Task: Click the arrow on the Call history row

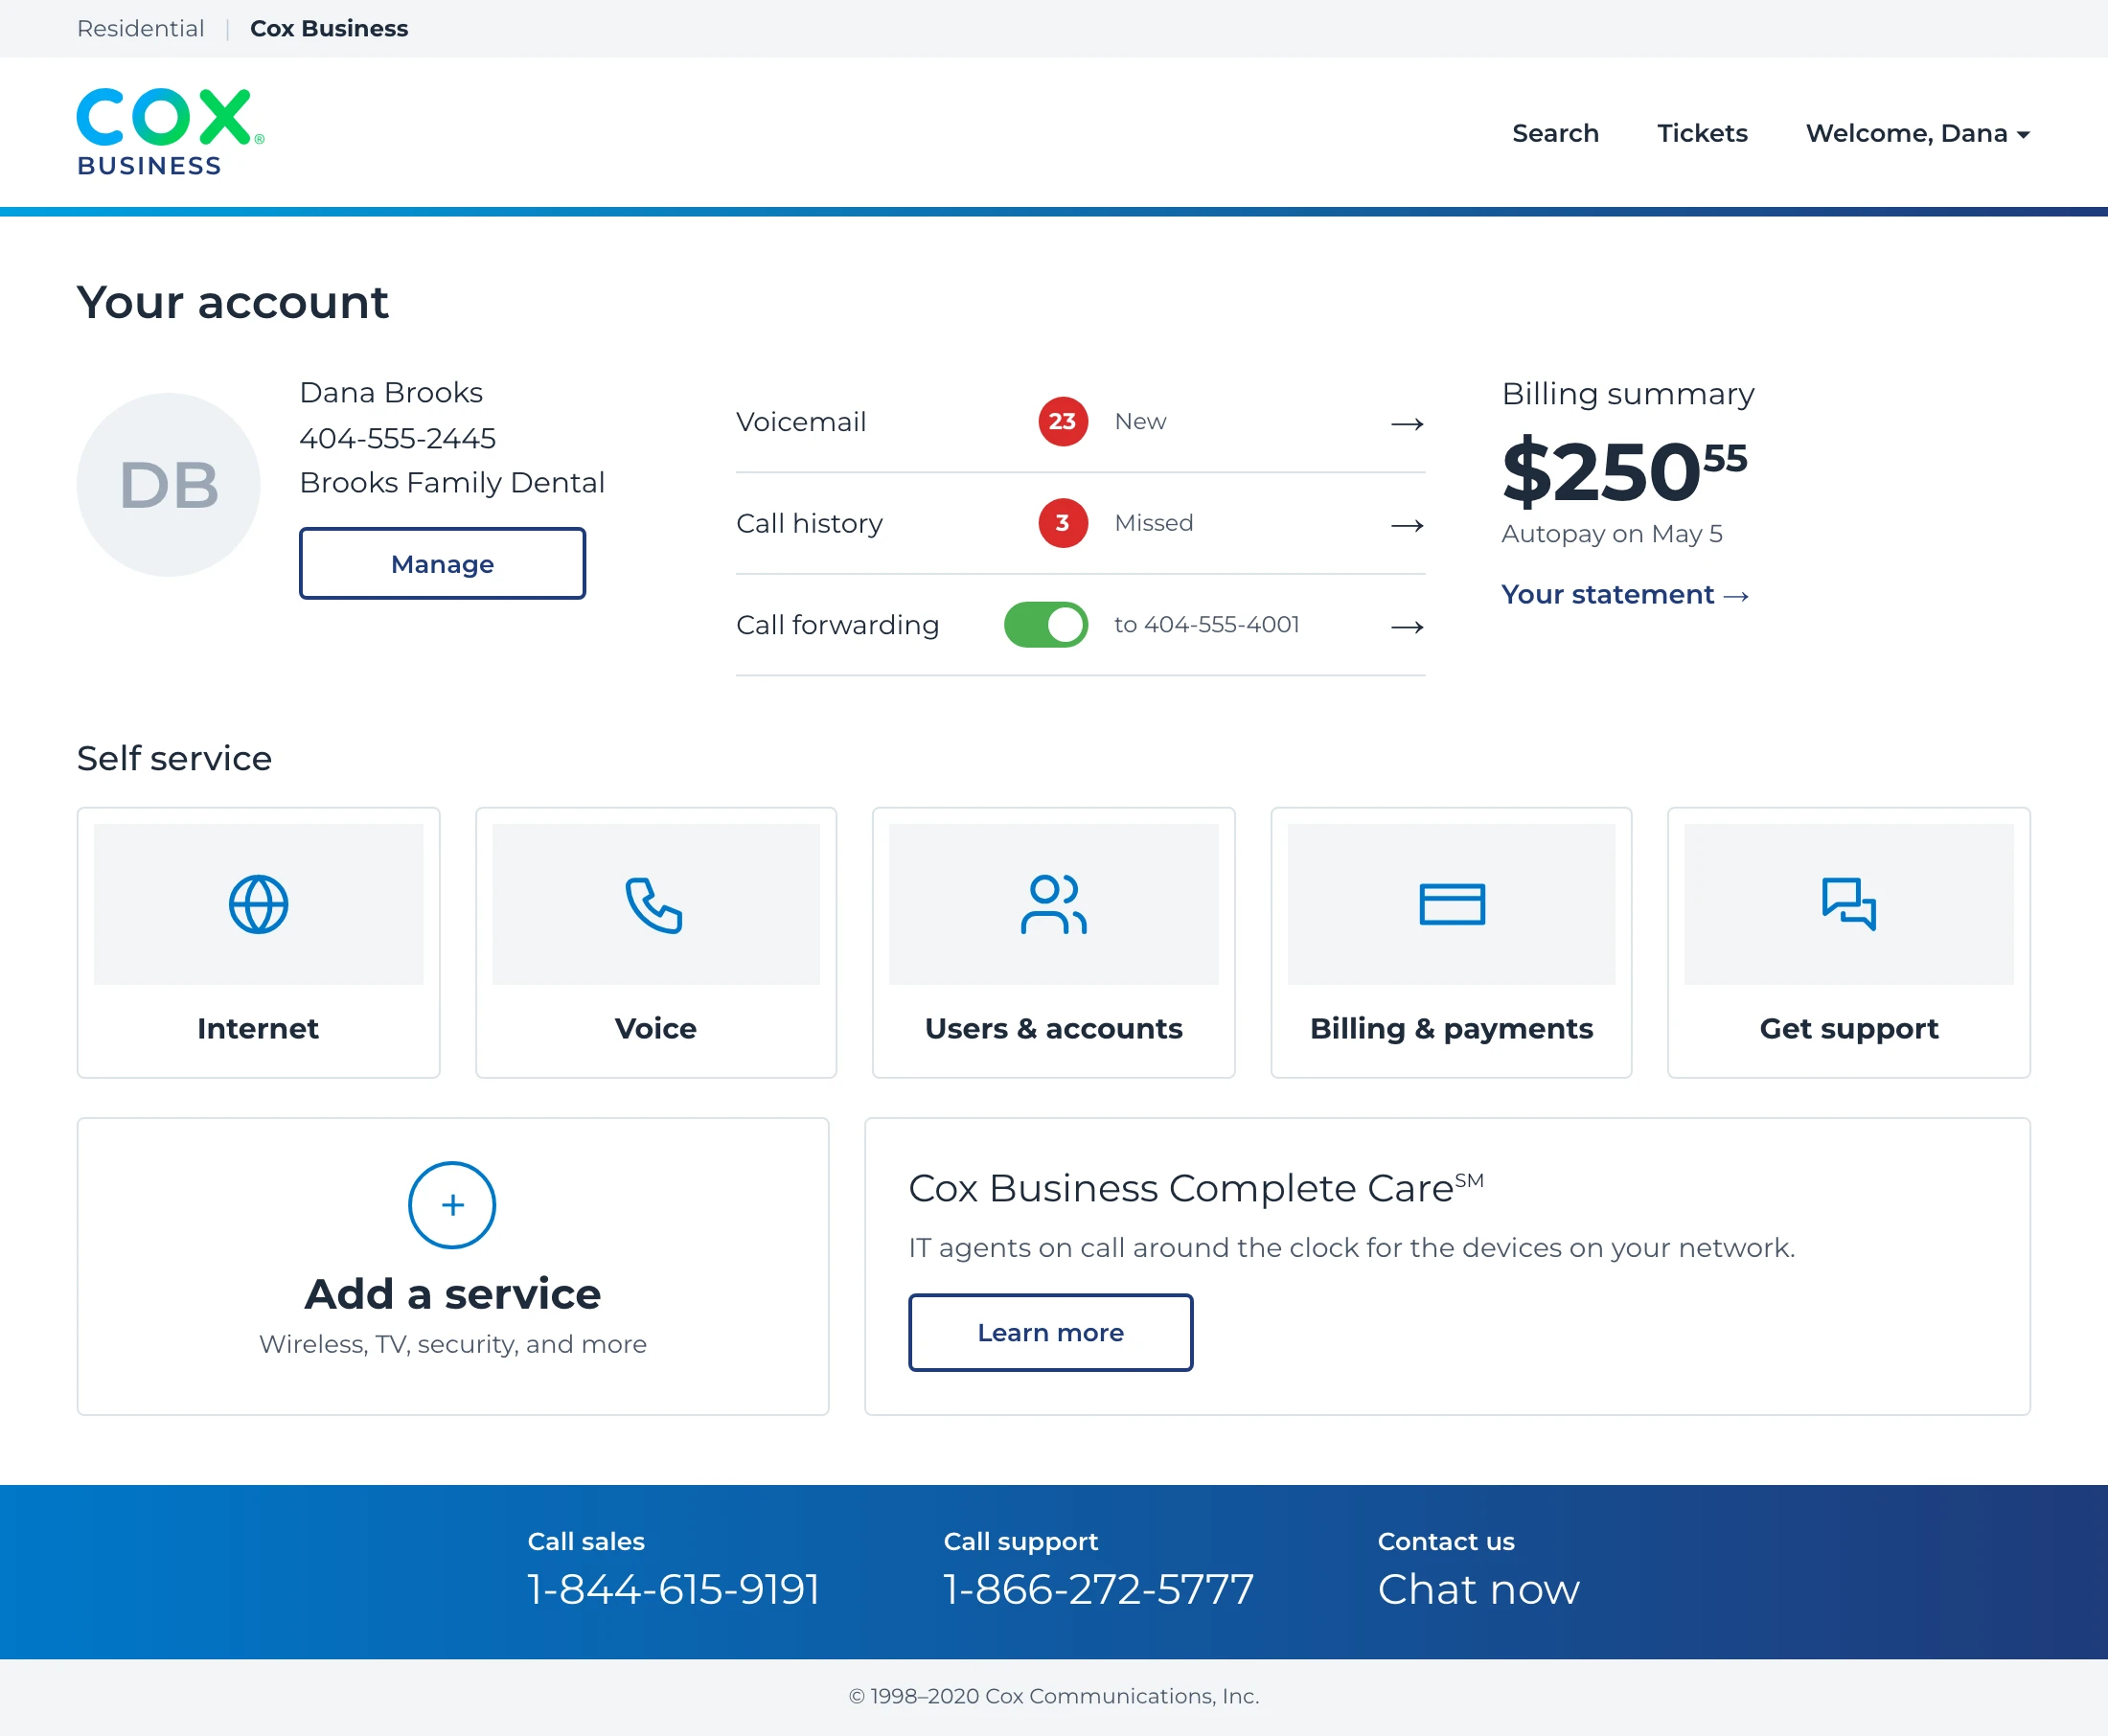Action: (1407, 525)
